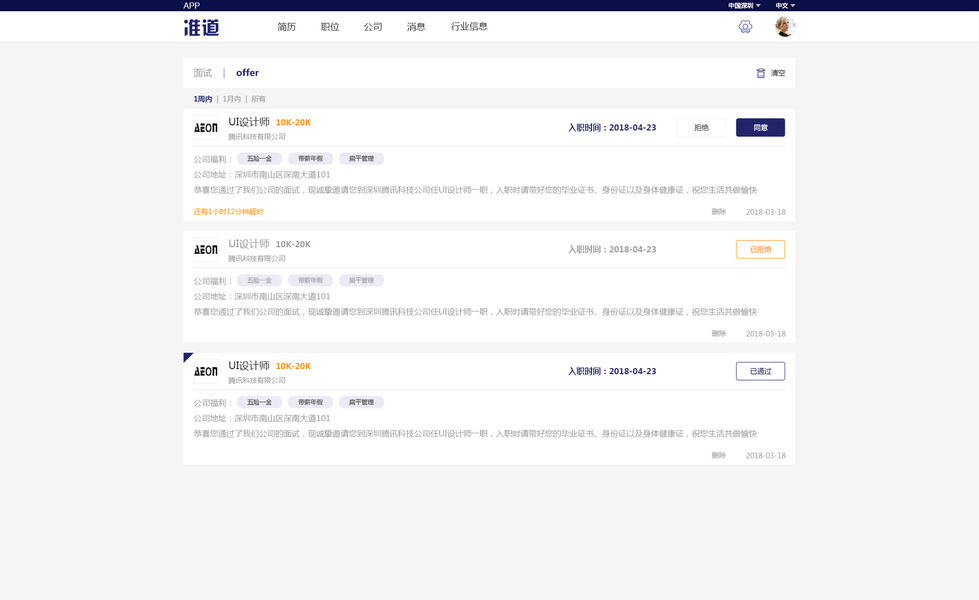
Task: Click the 已通过 status button
Action: pyautogui.click(x=760, y=371)
